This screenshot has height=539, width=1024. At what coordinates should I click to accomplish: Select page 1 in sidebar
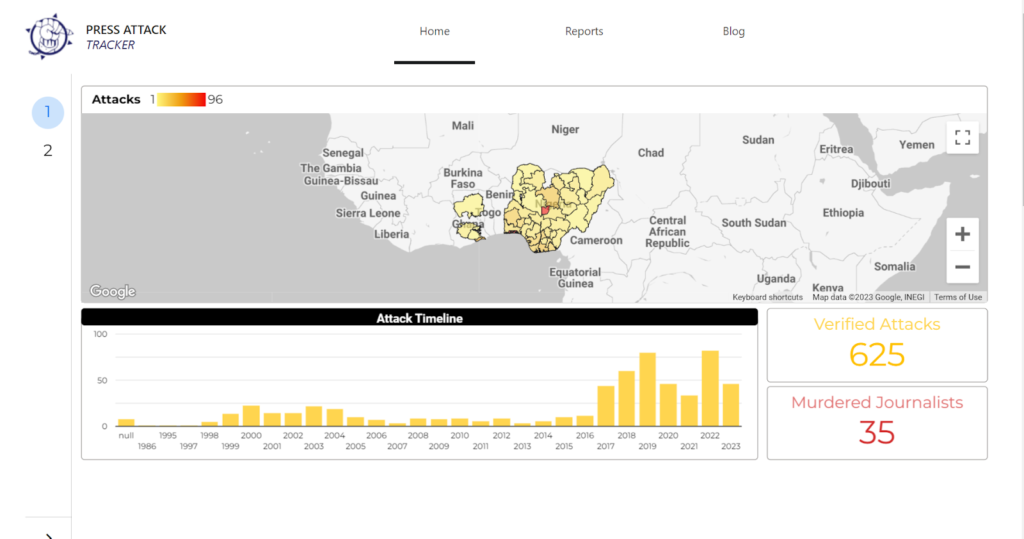[47, 112]
